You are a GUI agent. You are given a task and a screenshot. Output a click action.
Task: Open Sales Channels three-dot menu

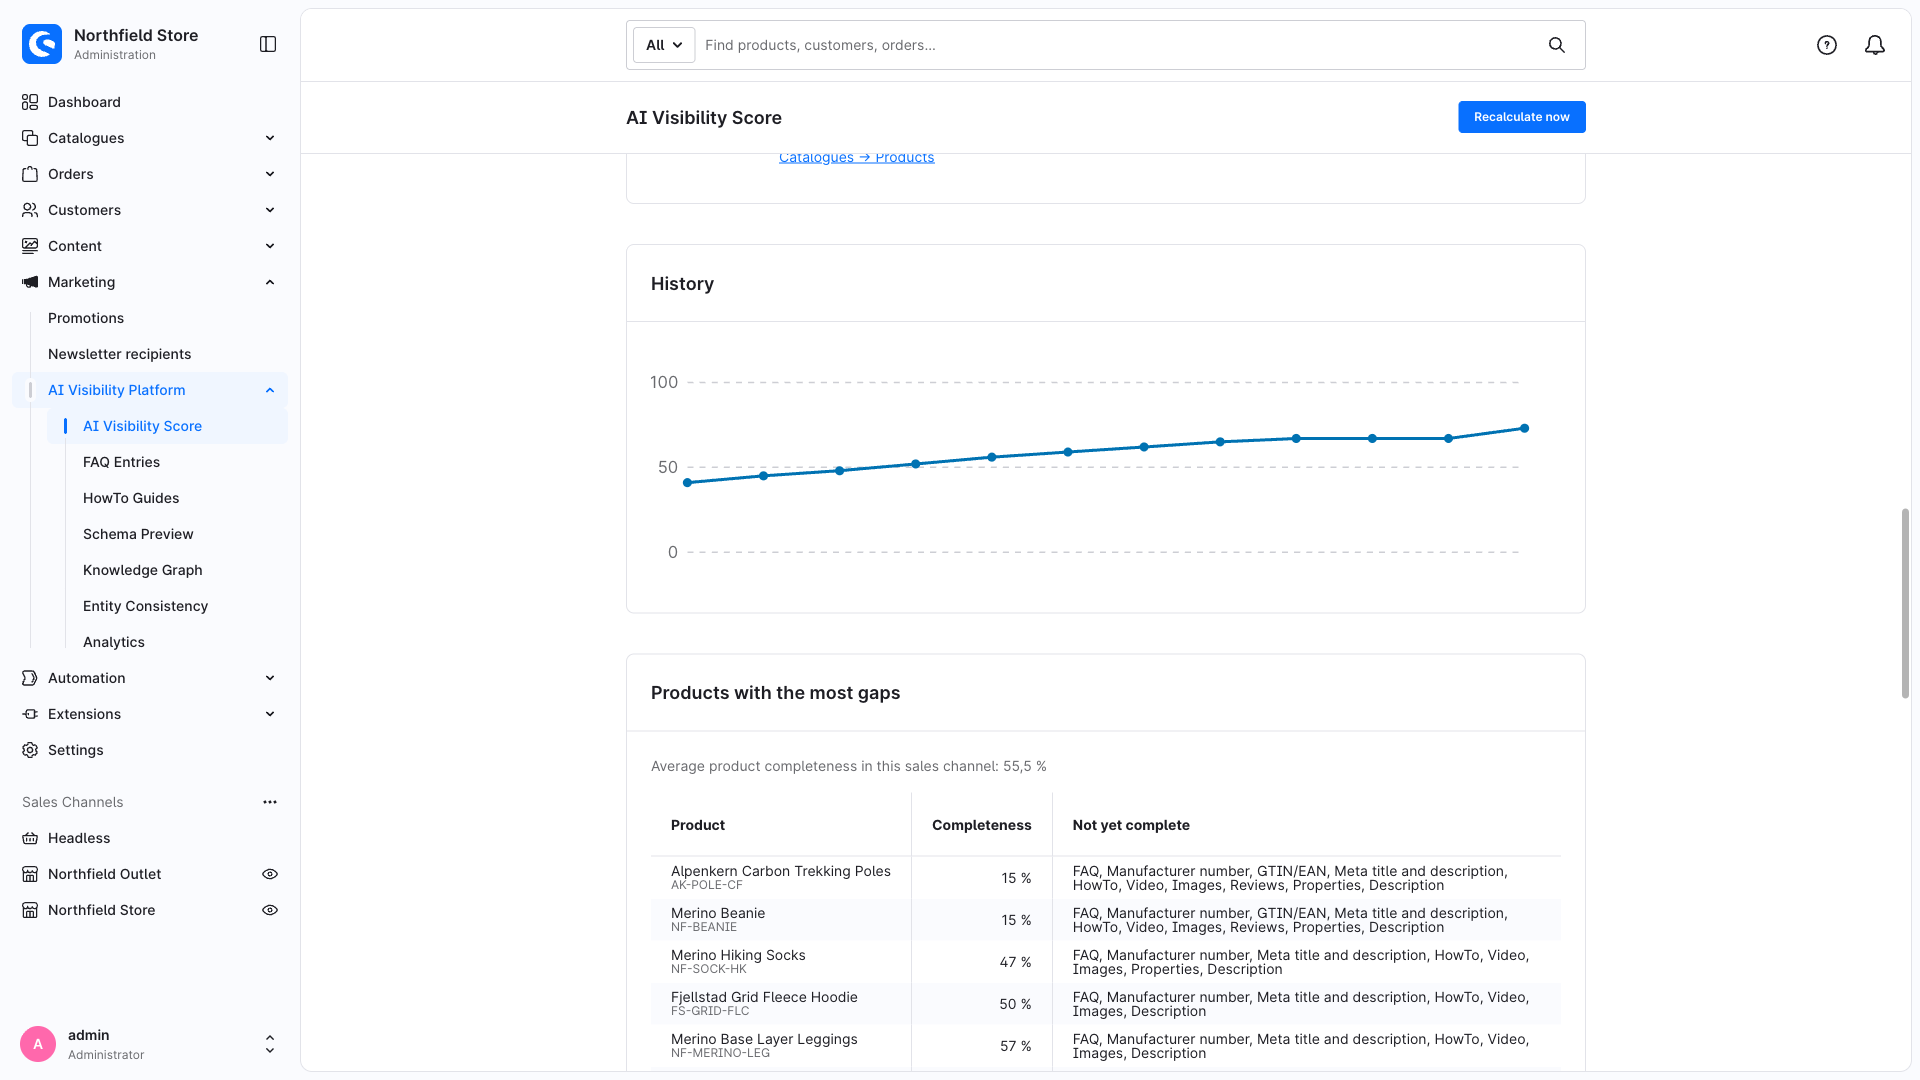point(270,802)
